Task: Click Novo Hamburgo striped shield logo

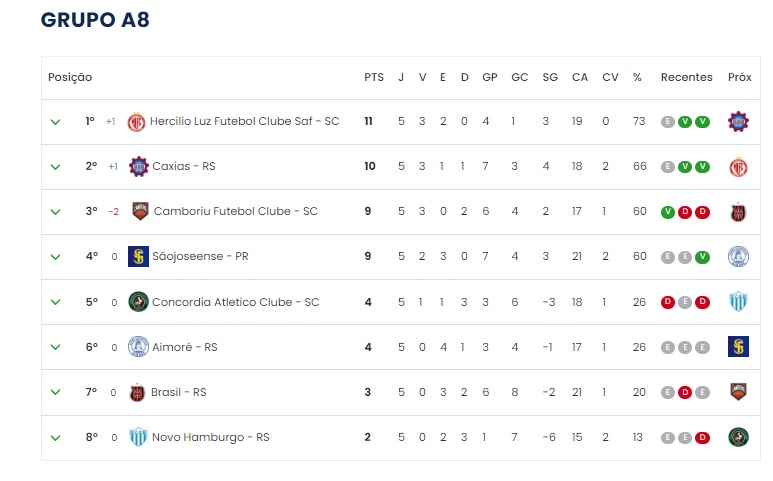Action: (139, 437)
